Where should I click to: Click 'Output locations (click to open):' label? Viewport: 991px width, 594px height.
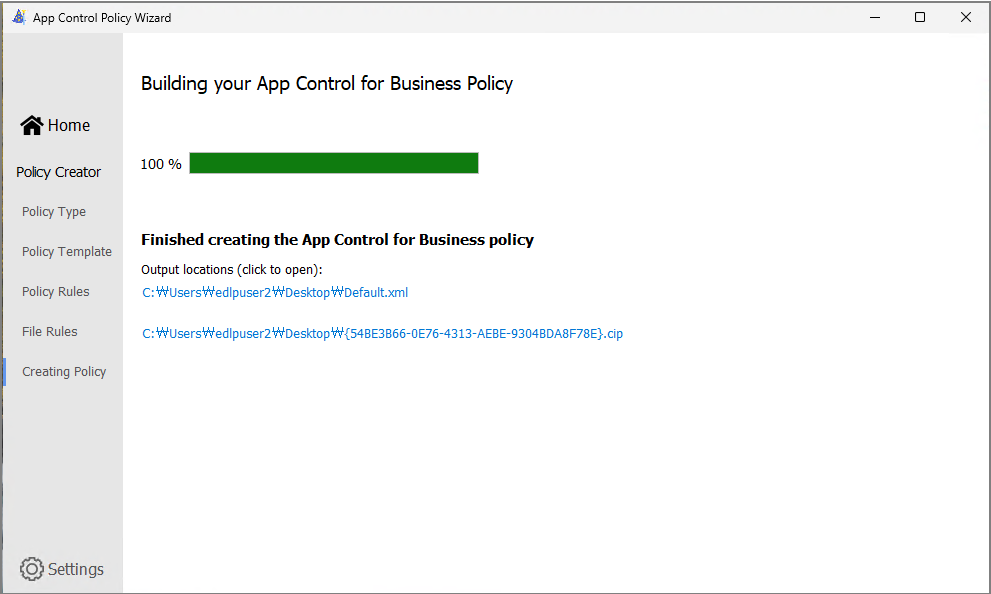click(232, 270)
